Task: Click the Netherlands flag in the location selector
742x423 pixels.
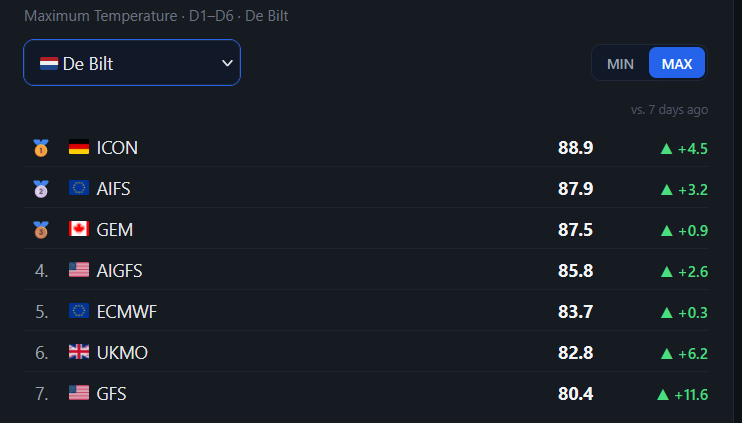Action: tap(49, 63)
